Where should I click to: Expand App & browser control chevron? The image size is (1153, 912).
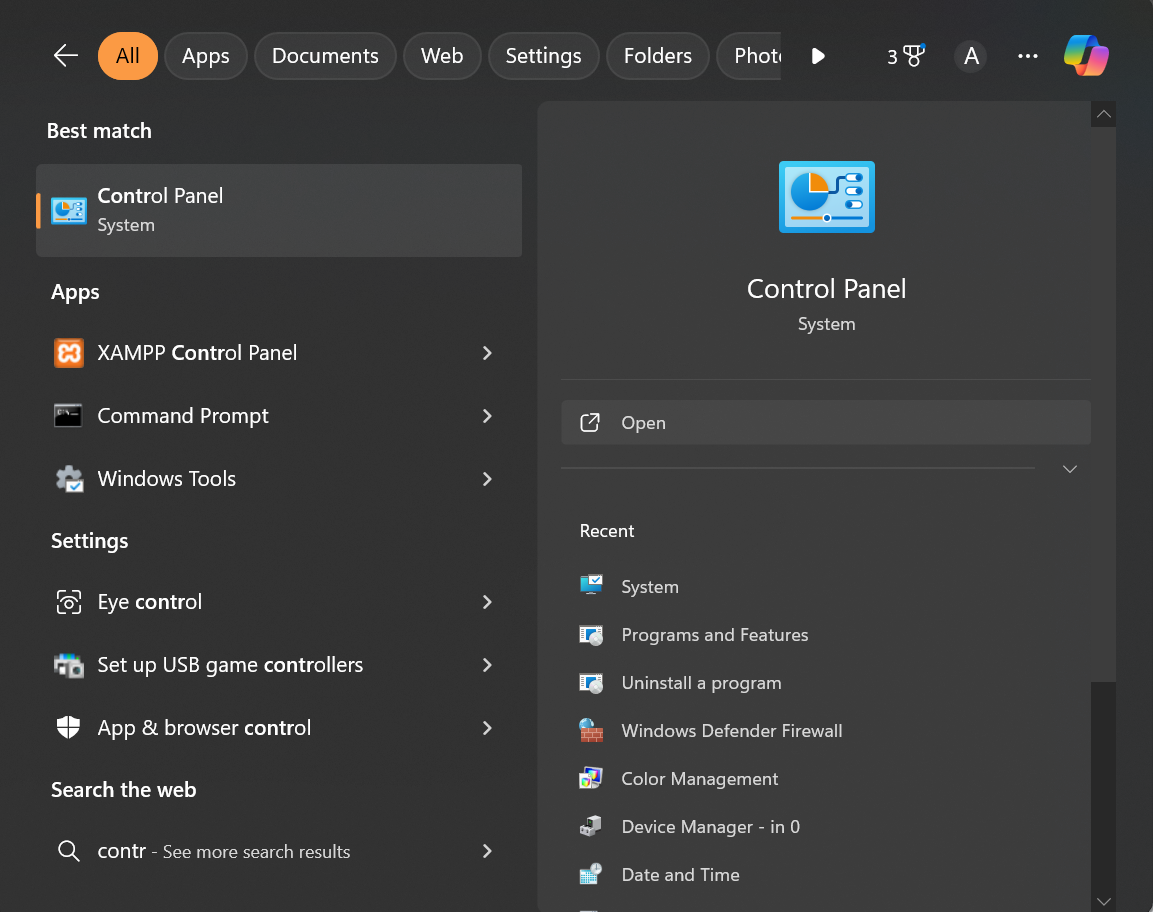[487, 728]
